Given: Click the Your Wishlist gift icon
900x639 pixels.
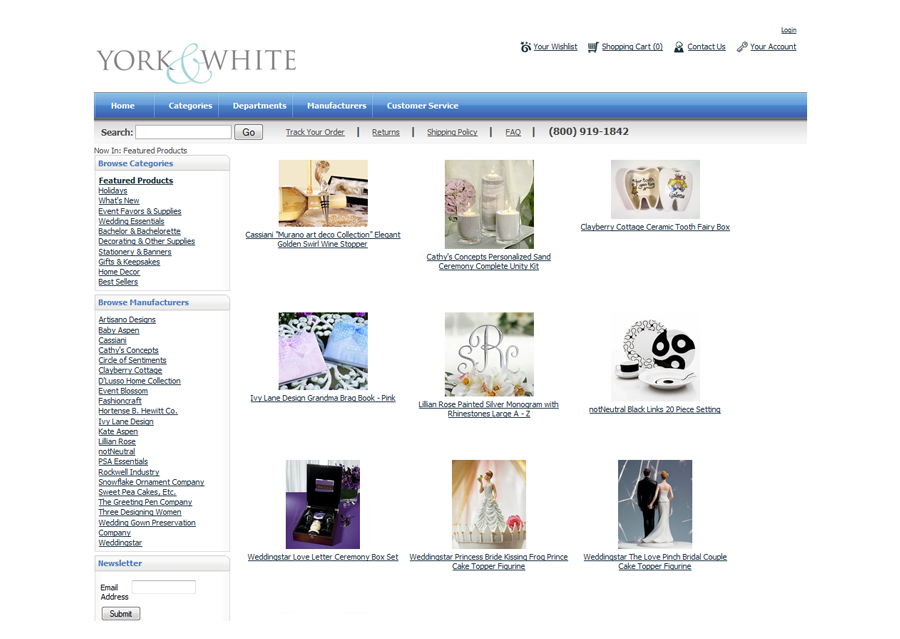Looking at the screenshot, I should tap(525, 47).
